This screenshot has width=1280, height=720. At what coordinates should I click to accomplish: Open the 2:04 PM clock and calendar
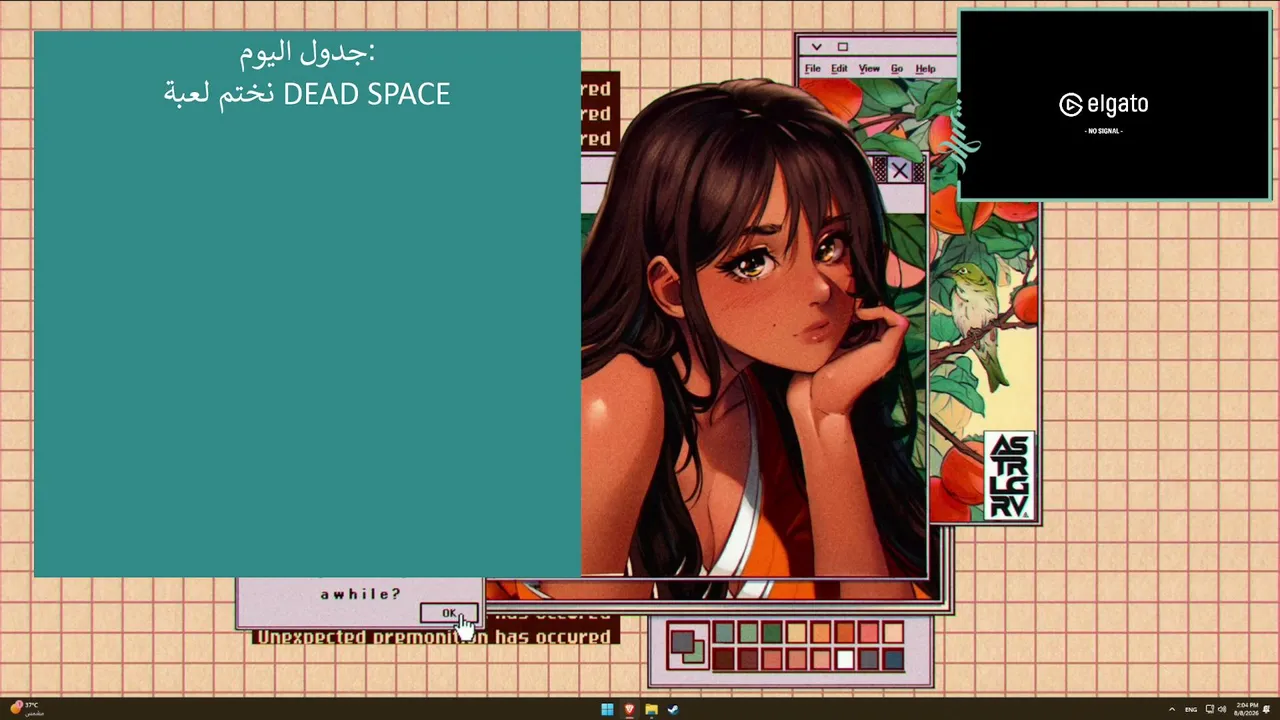(x=1246, y=709)
